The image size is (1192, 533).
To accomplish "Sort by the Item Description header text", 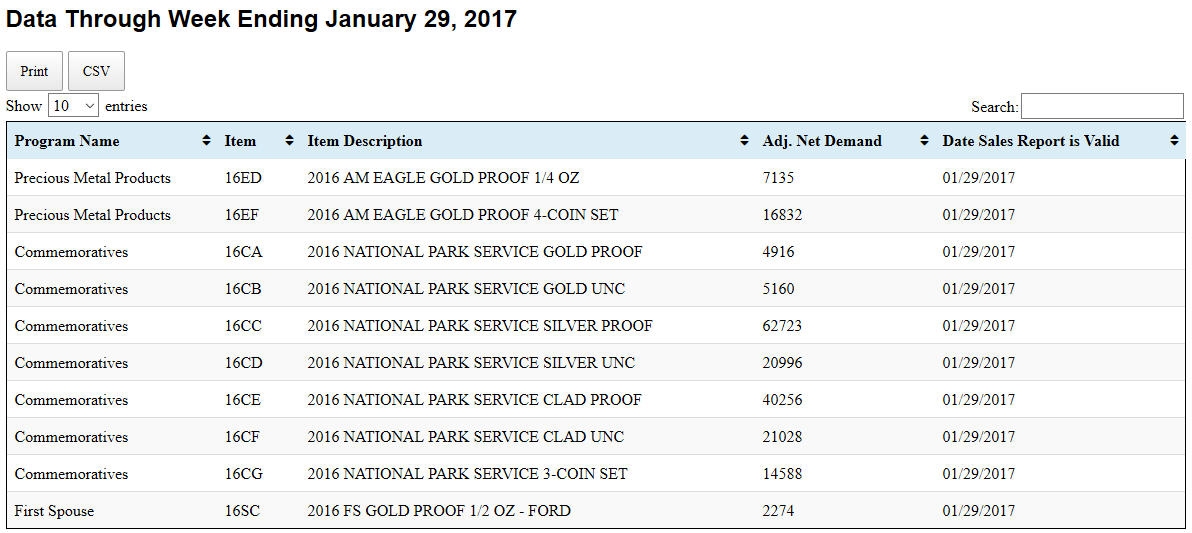I will [x=365, y=141].
